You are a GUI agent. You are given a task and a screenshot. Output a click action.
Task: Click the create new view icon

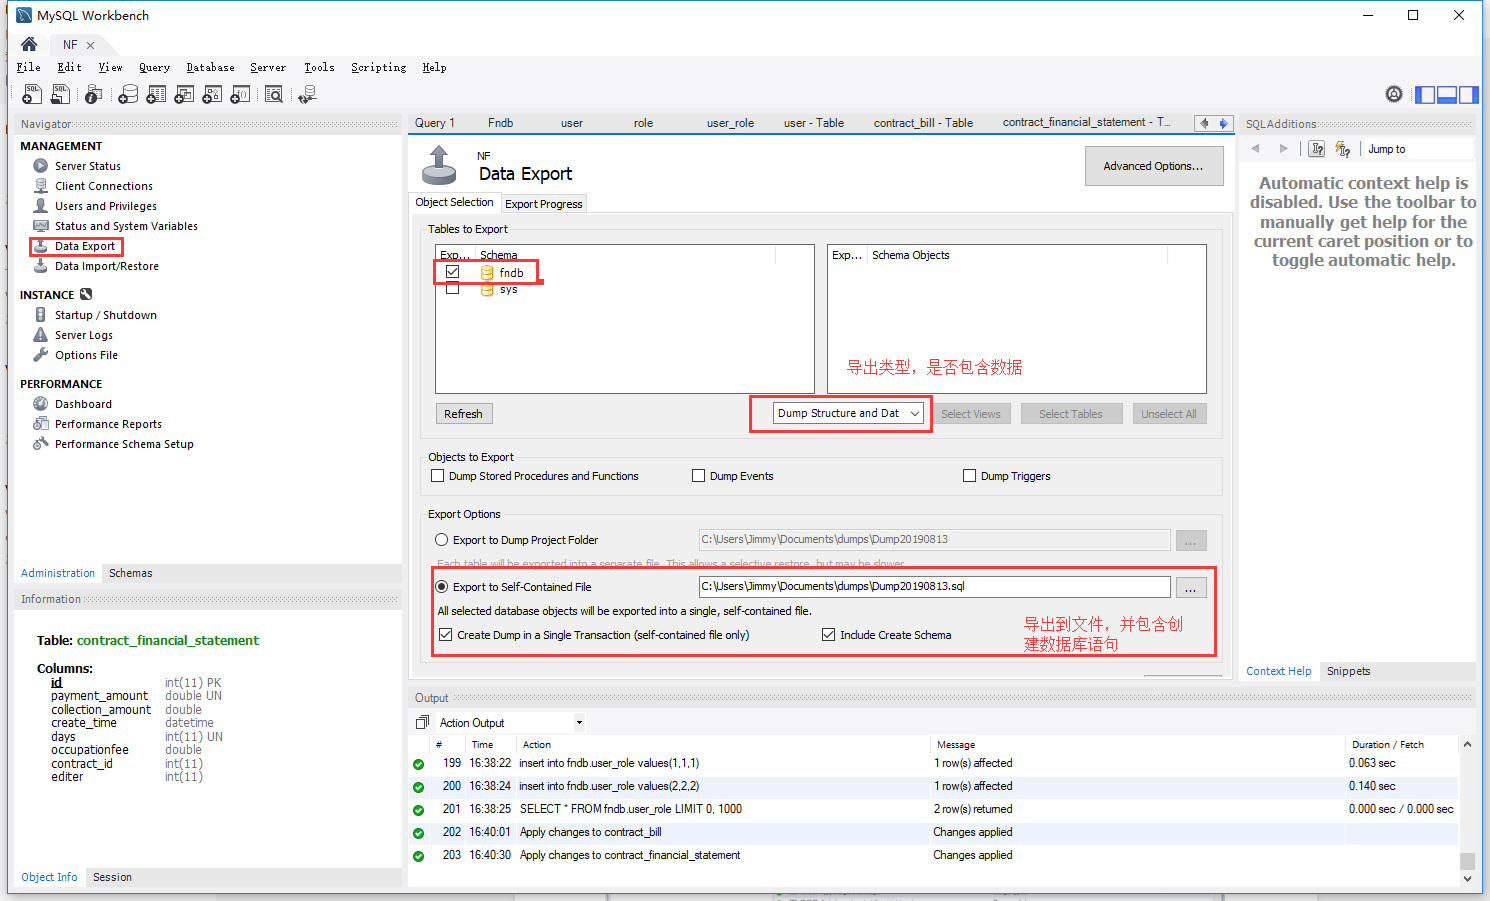184,94
